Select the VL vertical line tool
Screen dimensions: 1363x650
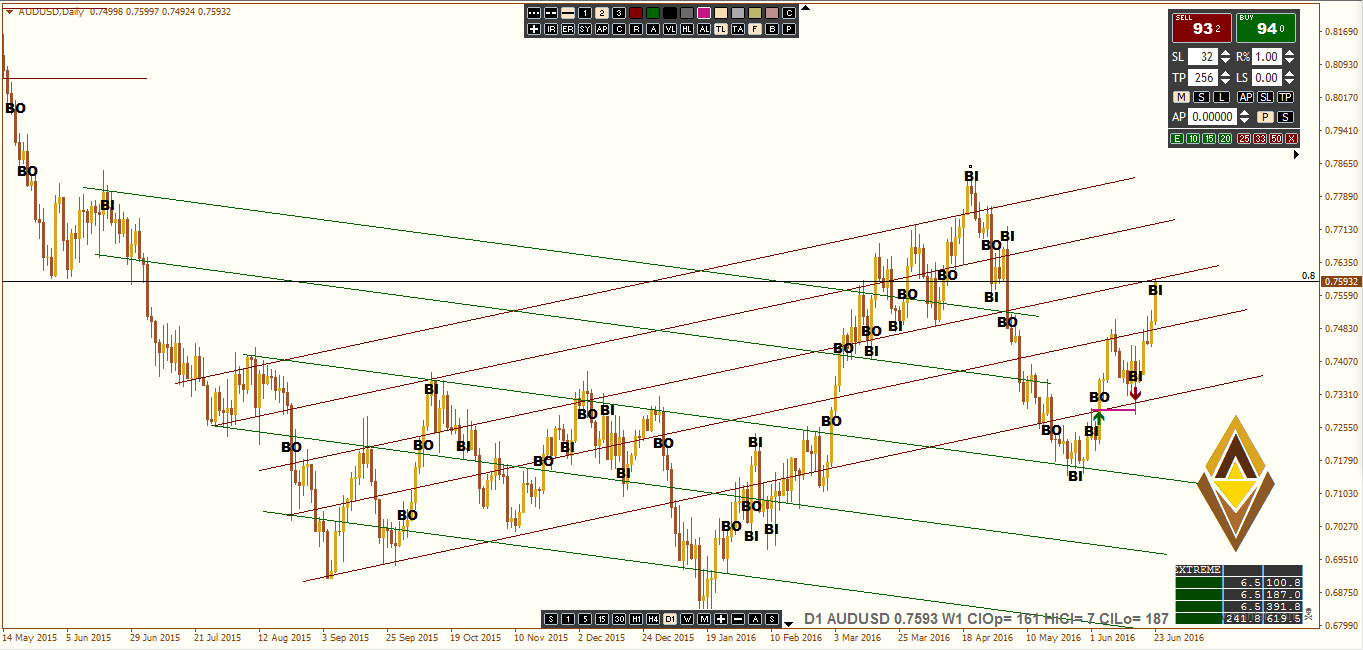tap(670, 29)
